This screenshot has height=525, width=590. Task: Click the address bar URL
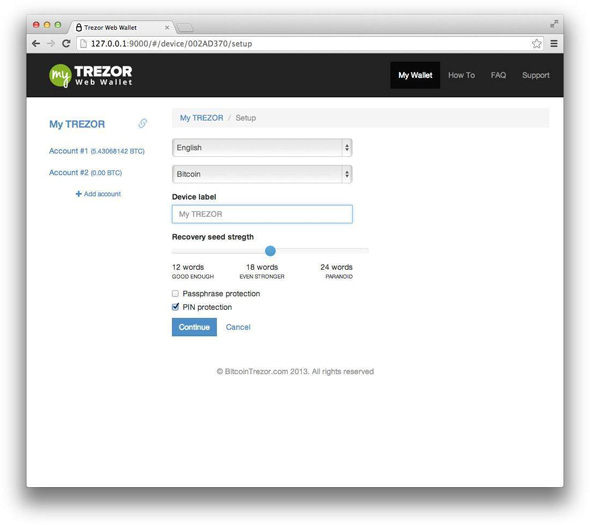[x=172, y=44]
